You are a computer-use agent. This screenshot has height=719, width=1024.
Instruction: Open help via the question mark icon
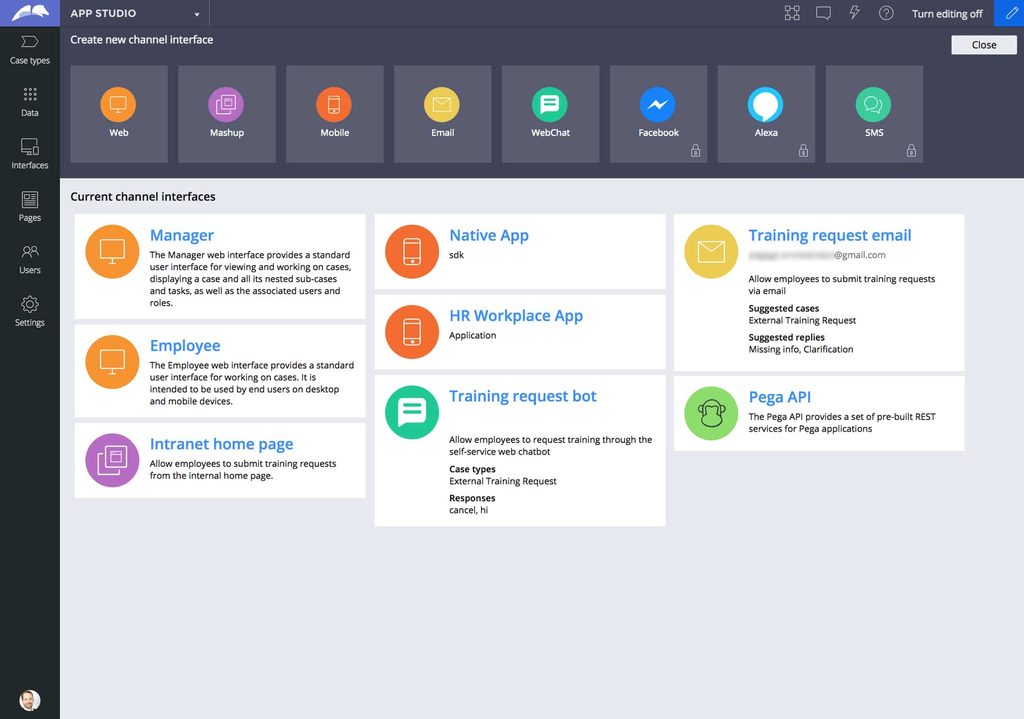tap(886, 13)
